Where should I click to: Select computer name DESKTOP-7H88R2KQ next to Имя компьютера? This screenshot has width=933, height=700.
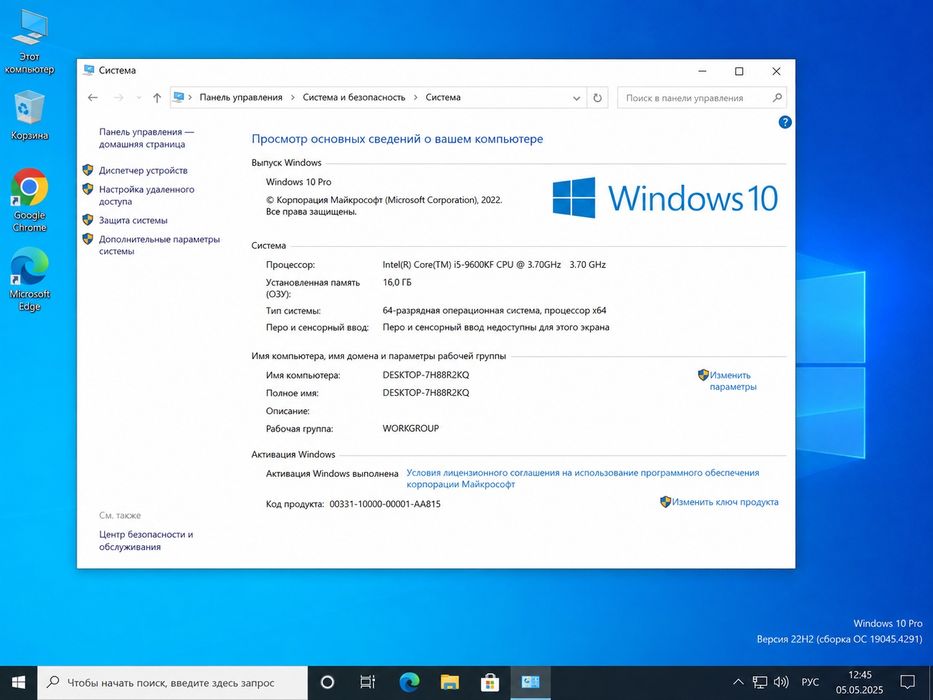pyautogui.click(x=425, y=375)
